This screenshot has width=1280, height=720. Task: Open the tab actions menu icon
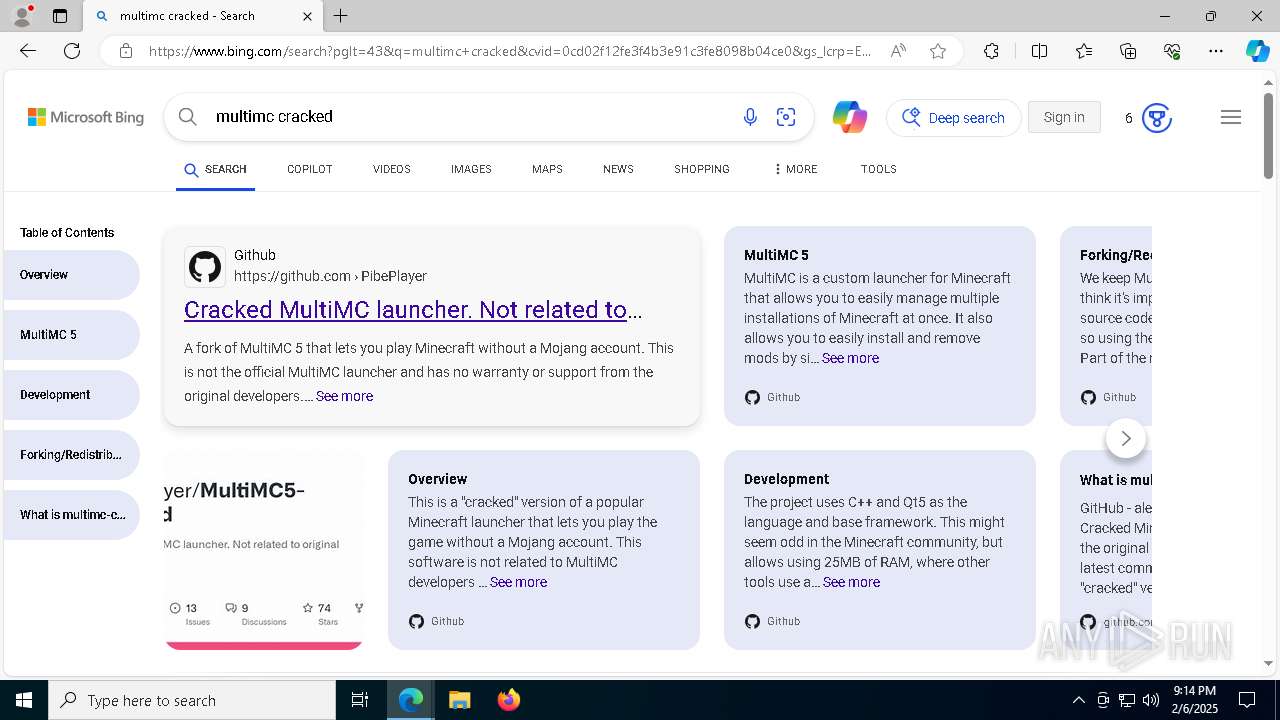(60, 16)
